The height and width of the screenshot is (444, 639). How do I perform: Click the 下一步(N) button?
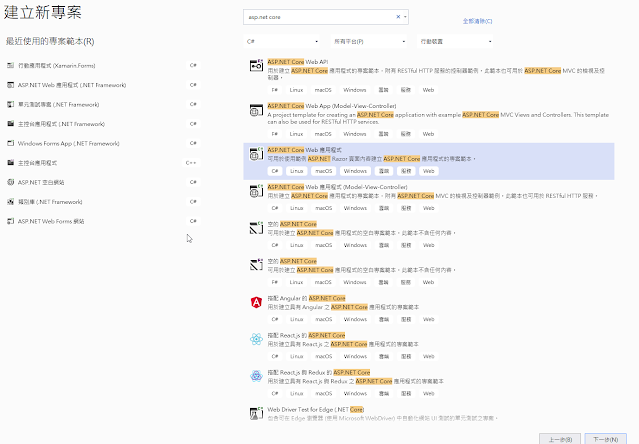coord(606,439)
